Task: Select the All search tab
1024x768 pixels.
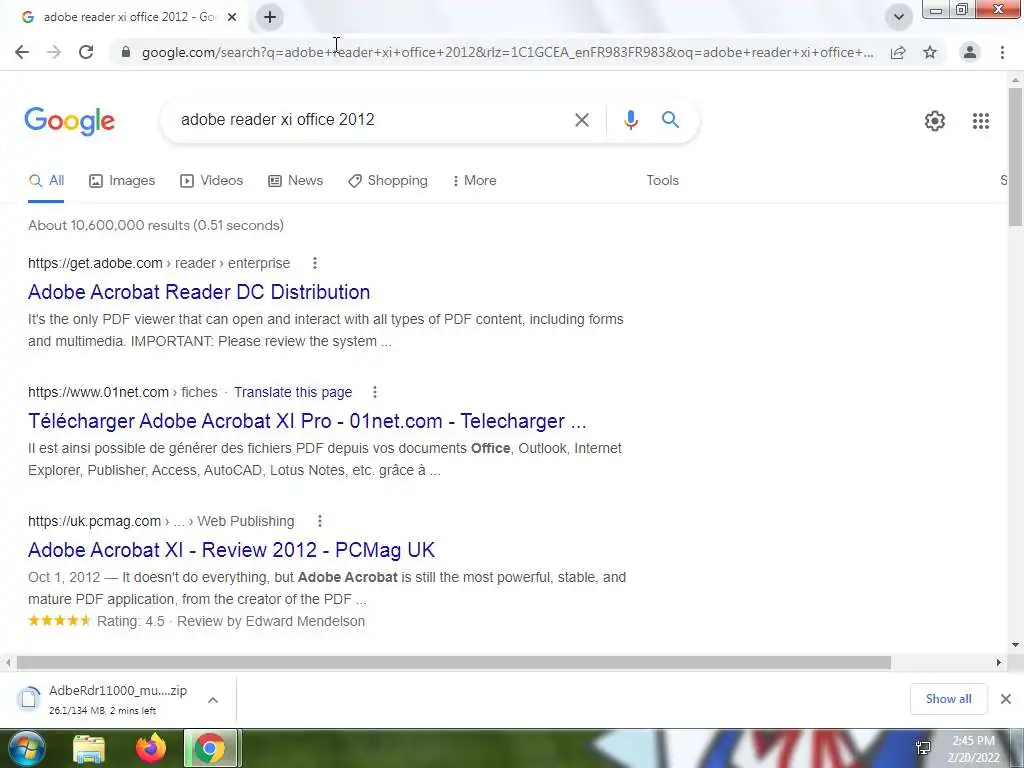Action: coord(46,181)
